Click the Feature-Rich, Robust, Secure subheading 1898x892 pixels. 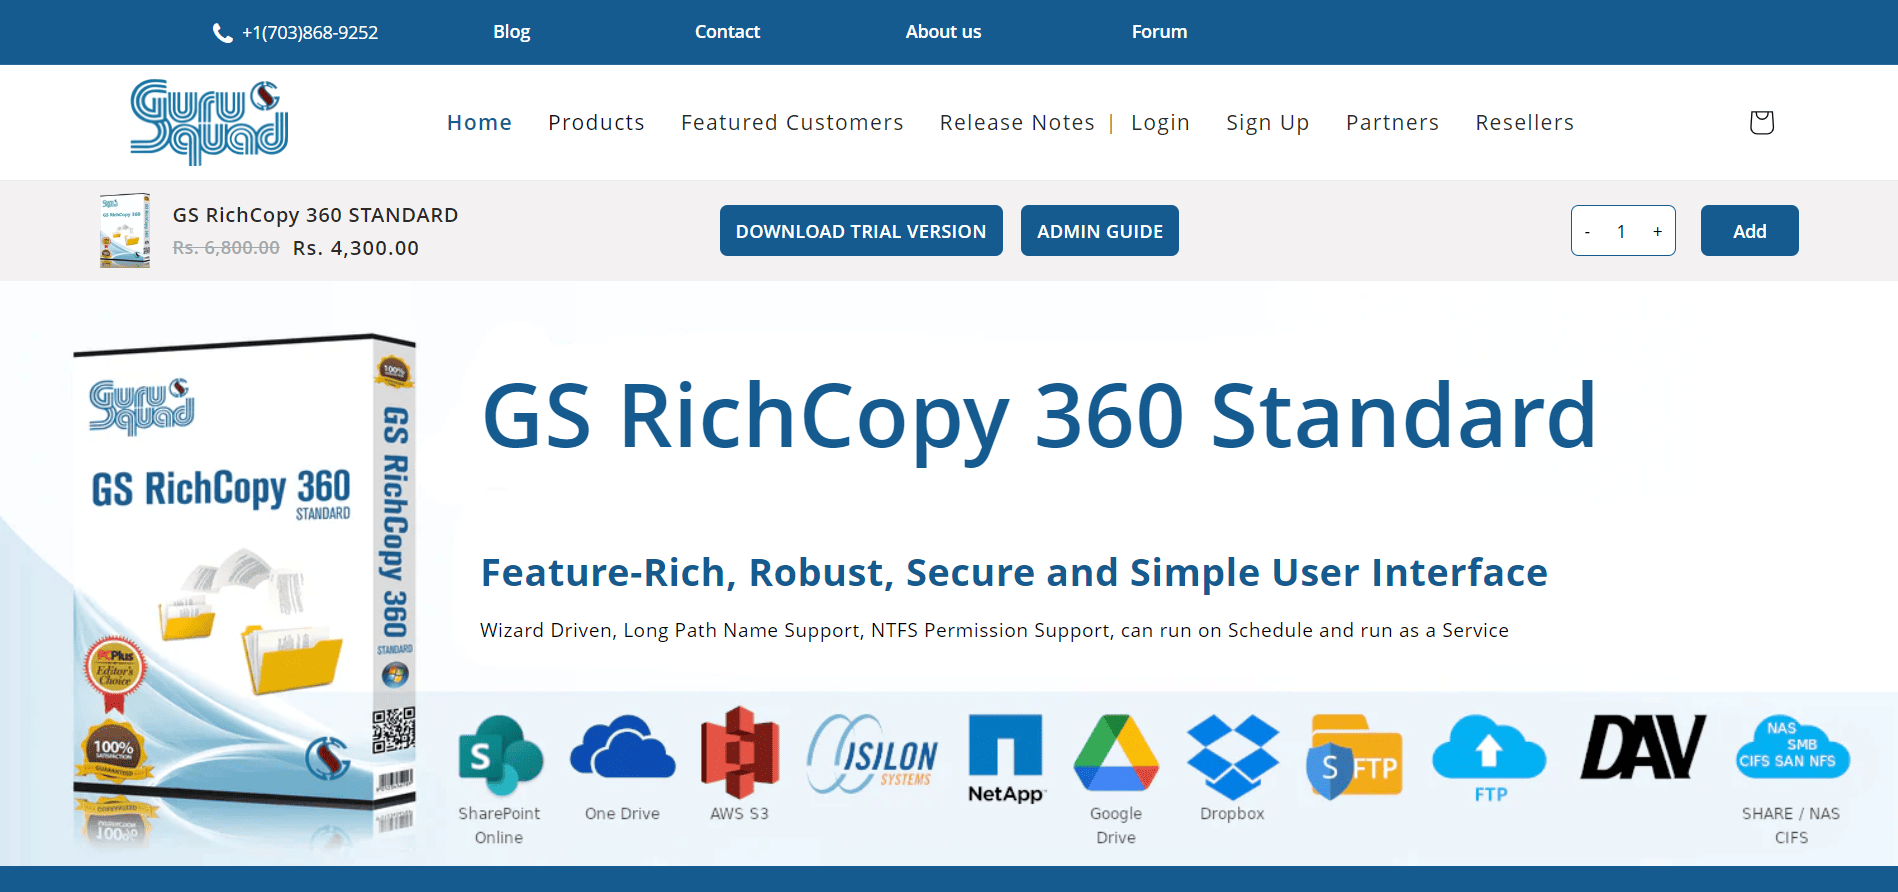click(x=1014, y=573)
